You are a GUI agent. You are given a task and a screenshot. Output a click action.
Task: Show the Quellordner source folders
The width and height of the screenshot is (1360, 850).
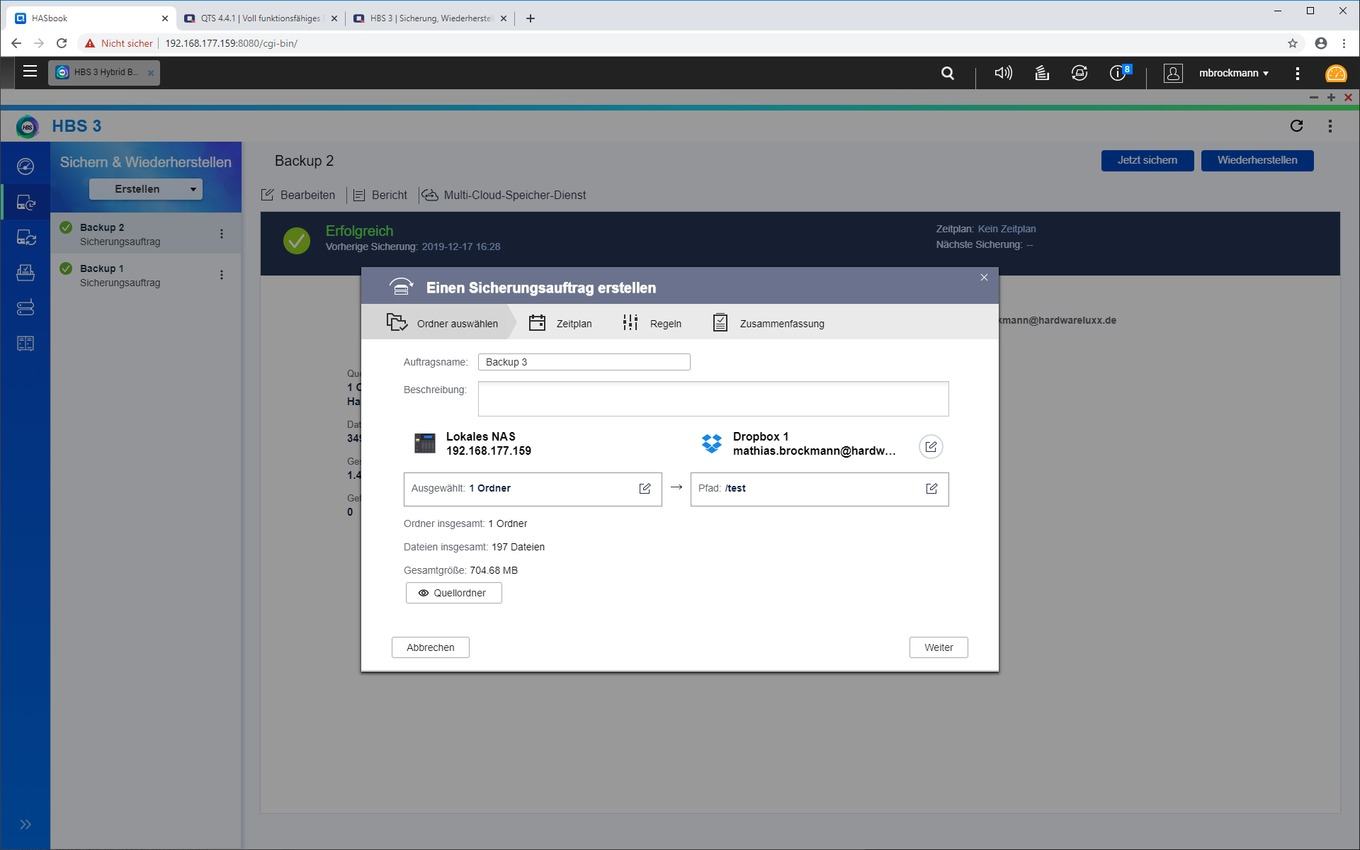click(x=453, y=593)
